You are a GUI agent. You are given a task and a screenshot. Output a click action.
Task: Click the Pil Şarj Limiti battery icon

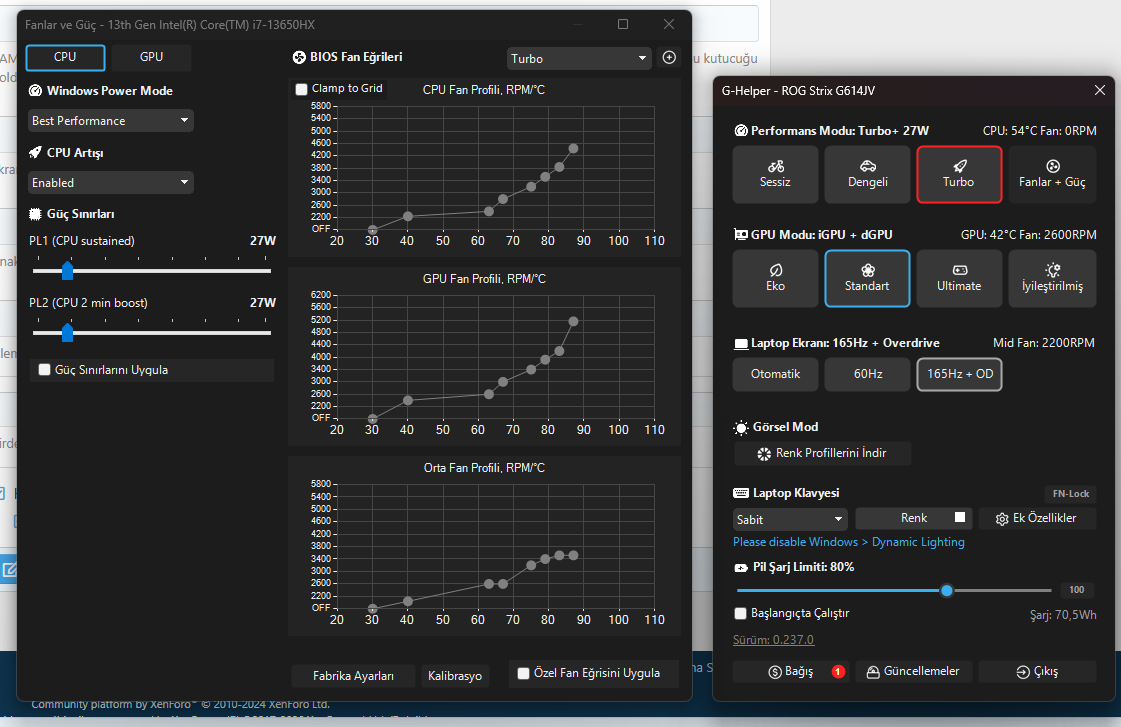741,568
